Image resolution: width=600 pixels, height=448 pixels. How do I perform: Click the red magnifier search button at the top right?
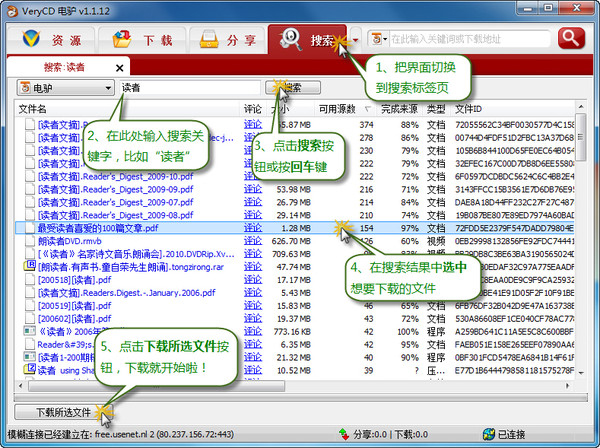(571, 38)
